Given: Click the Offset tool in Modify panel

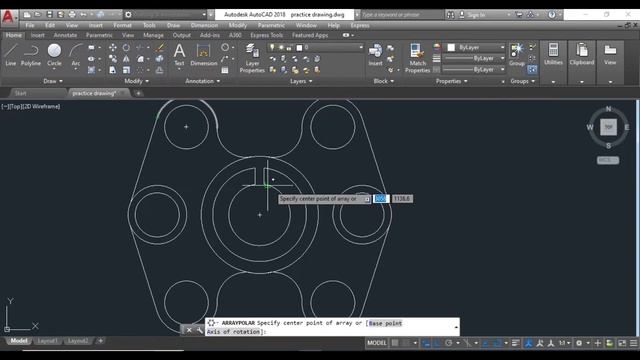Looking at the screenshot, I should (x=160, y=70).
